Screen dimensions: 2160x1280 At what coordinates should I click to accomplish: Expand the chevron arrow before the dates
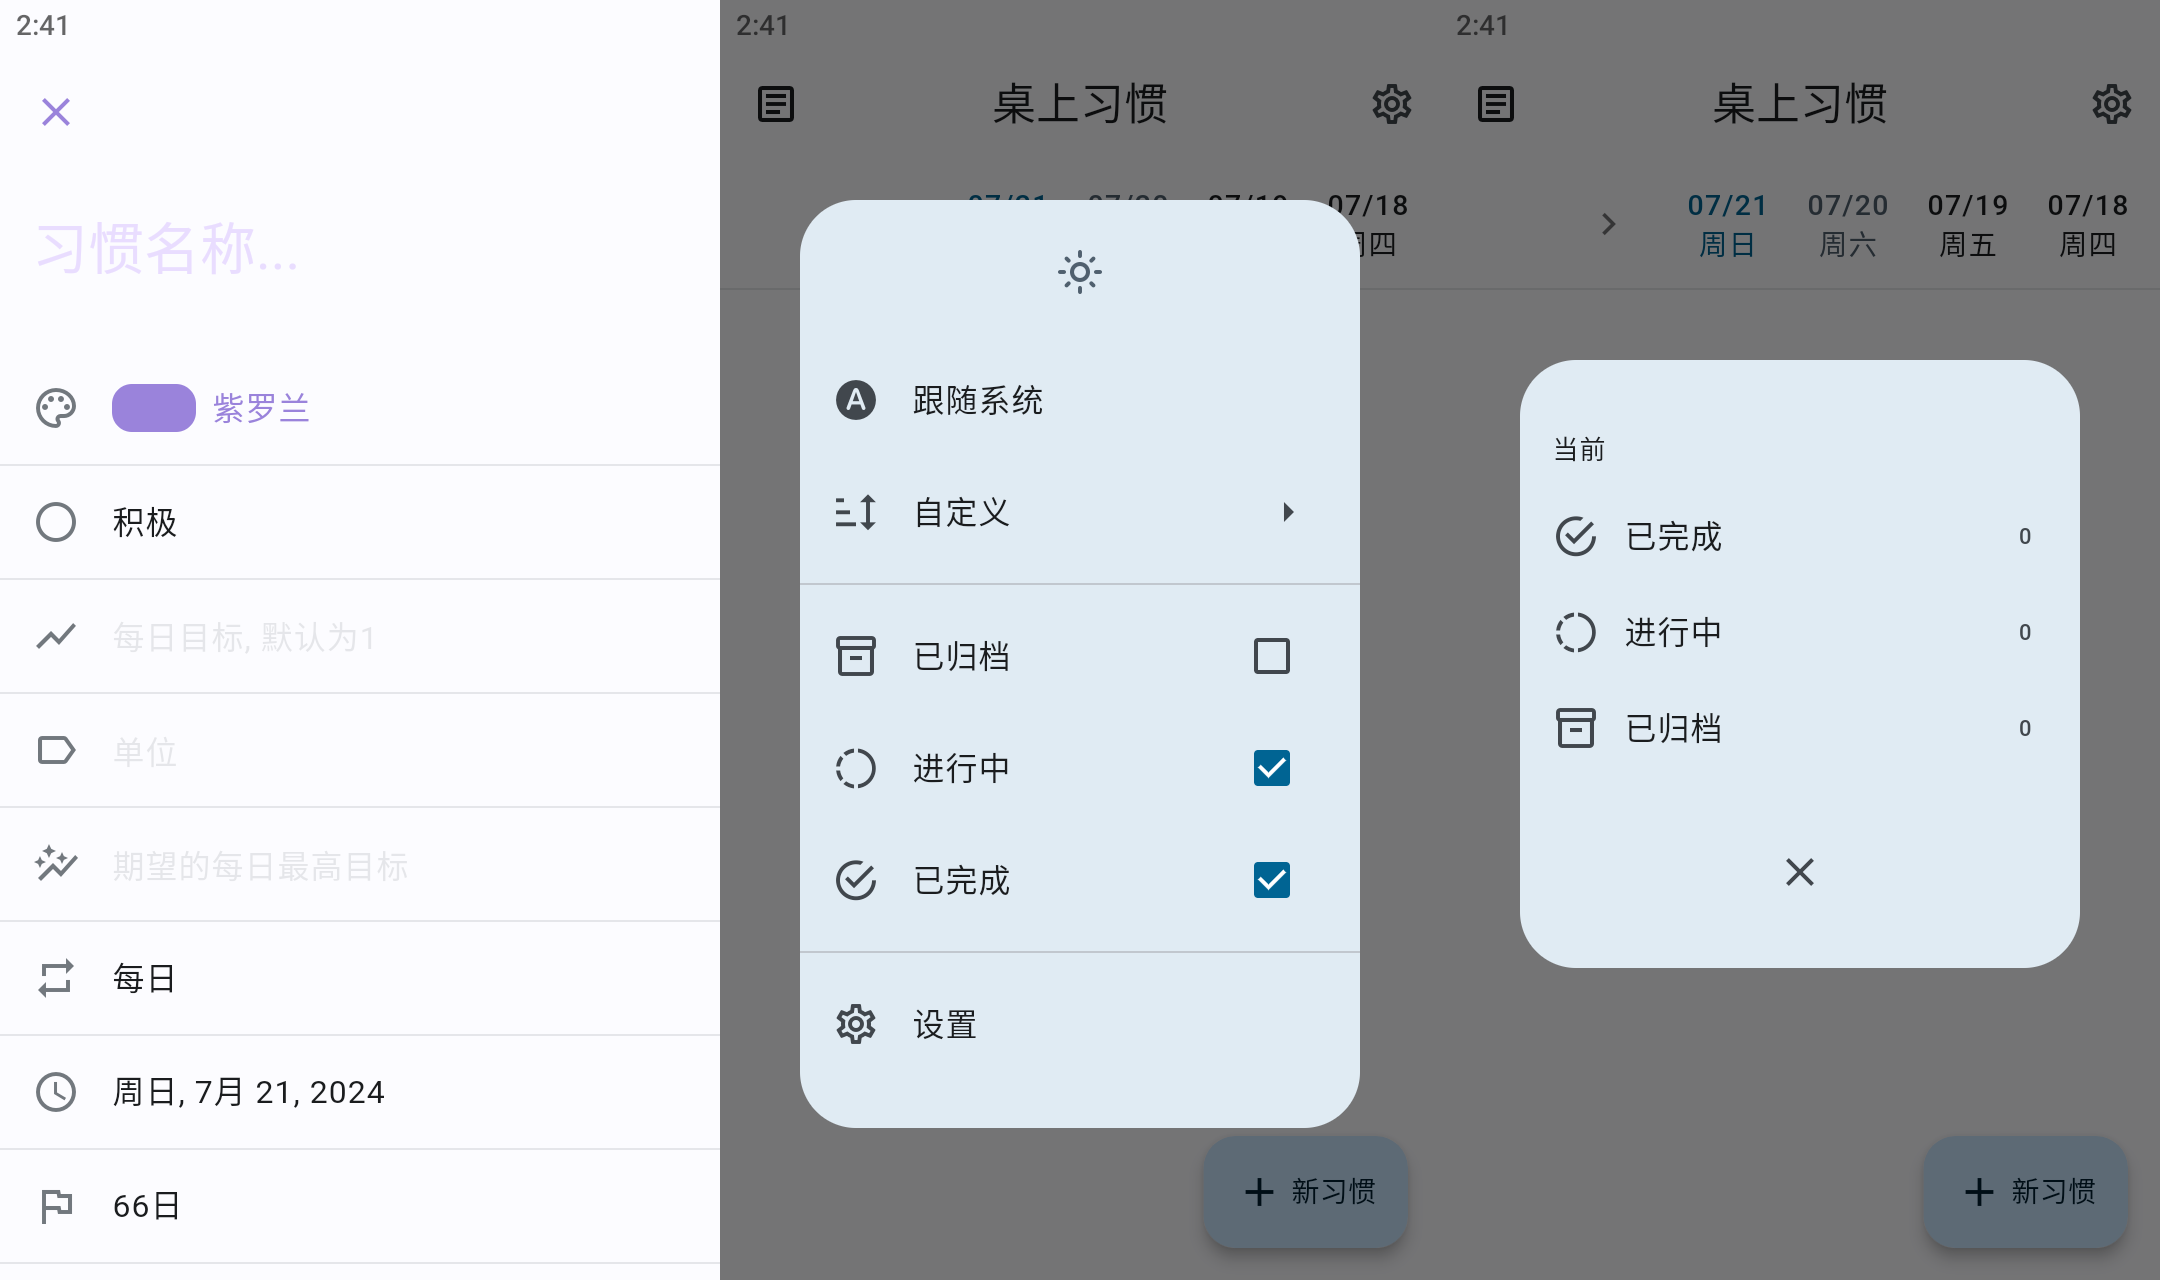point(1608,224)
